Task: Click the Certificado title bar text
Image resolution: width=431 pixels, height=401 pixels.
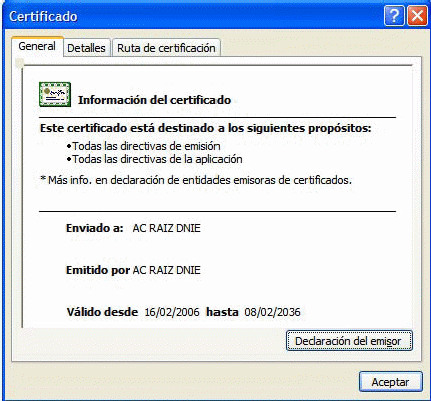Action: [43, 16]
